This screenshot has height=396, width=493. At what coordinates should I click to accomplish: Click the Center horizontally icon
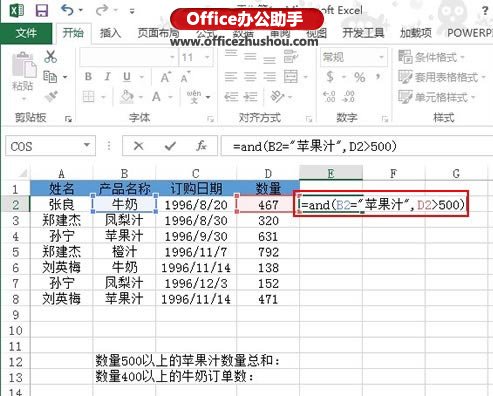(x=250, y=77)
